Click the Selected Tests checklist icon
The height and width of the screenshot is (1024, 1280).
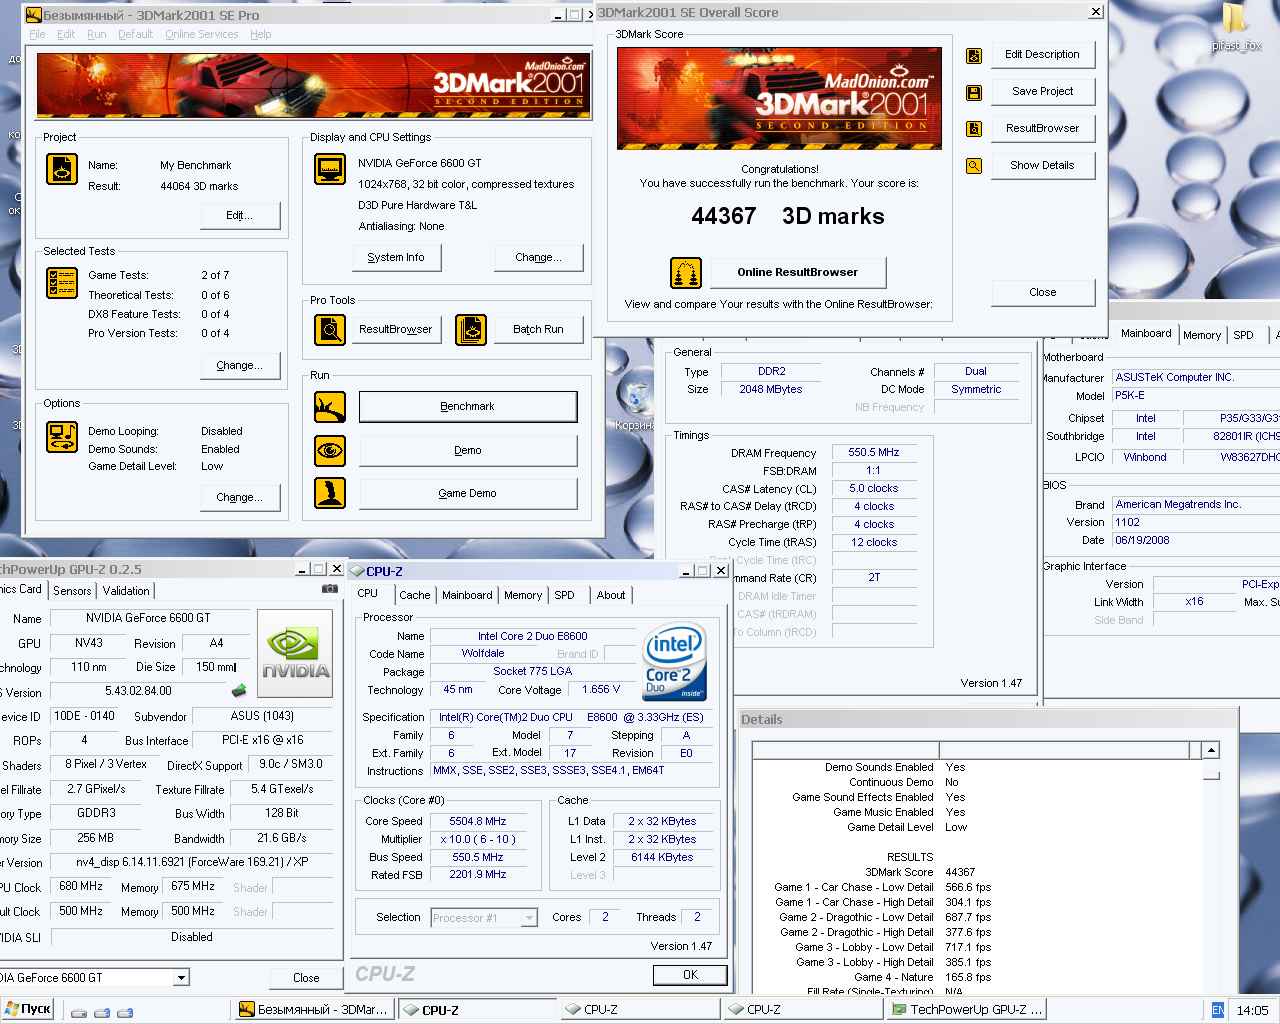click(62, 283)
